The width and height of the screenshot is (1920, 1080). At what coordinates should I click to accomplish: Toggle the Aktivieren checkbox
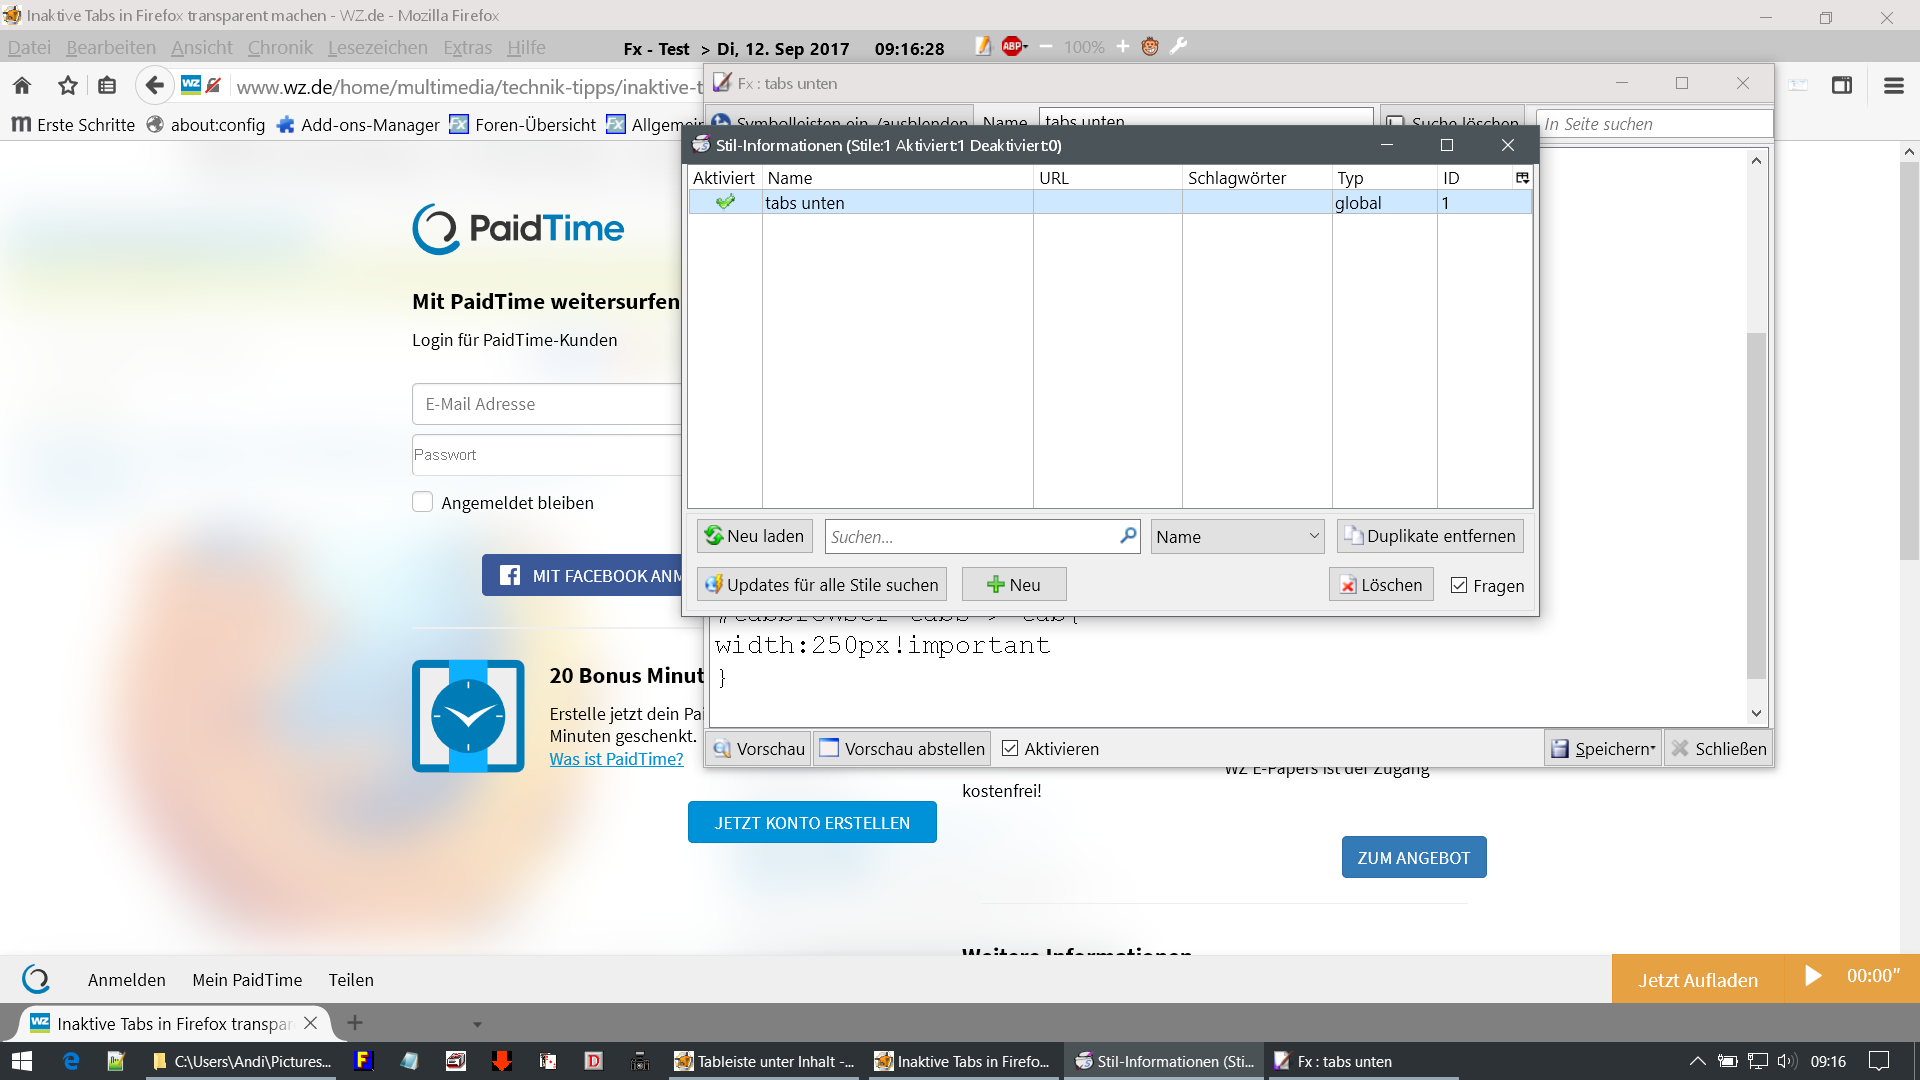pyautogui.click(x=1010, y=749)
